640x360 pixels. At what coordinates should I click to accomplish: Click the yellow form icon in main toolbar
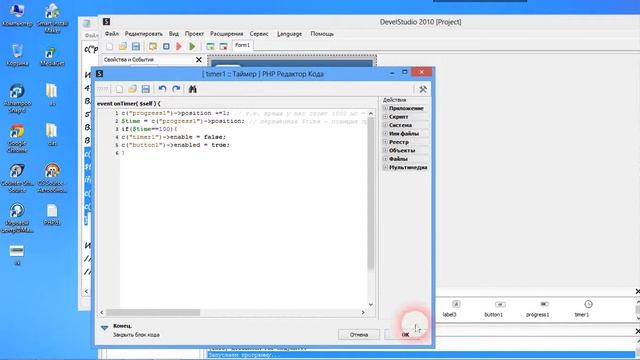(153, 47)
